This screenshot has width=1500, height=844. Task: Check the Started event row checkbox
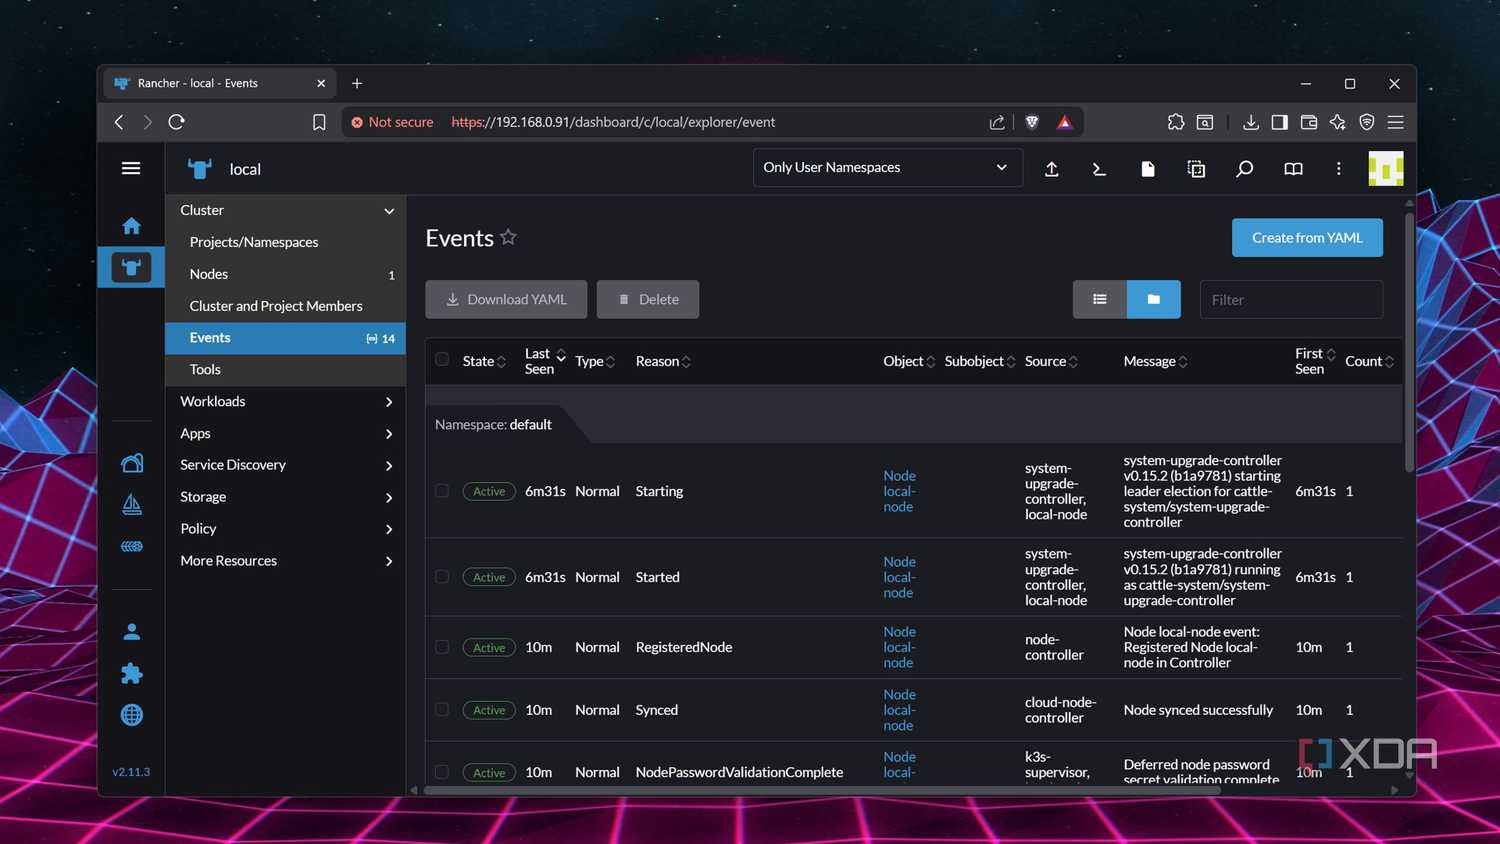(x=442, y=577)
